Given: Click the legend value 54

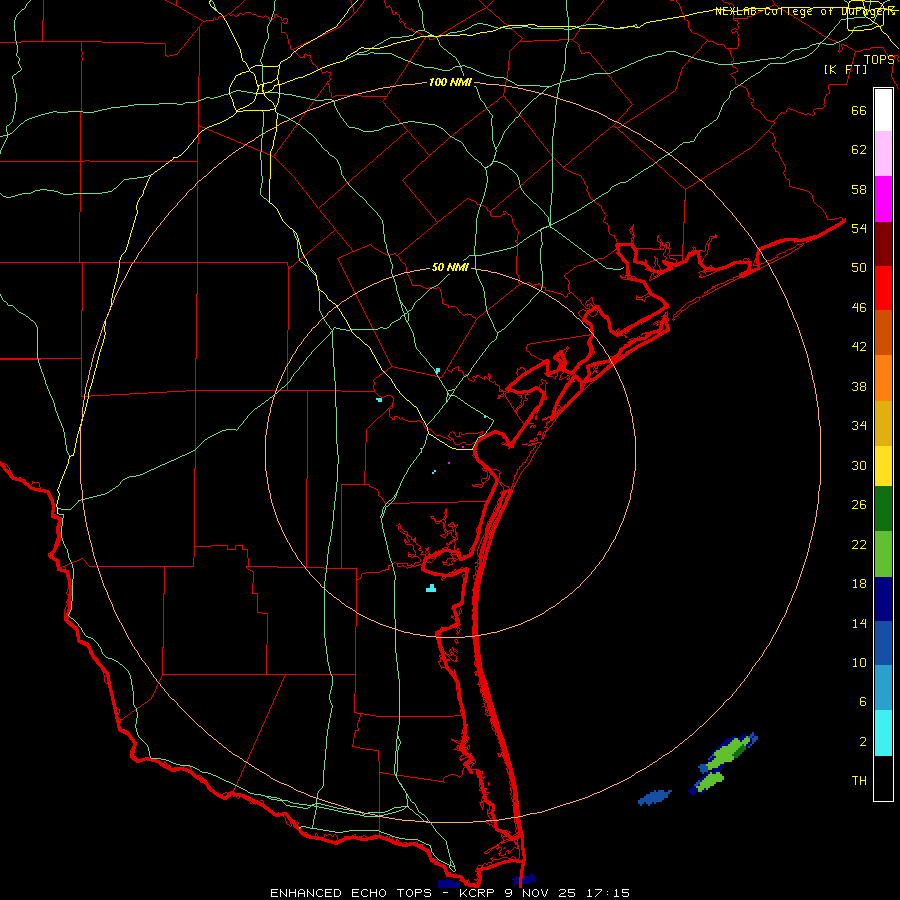Looking at the screenshot, I should point(859,228).
